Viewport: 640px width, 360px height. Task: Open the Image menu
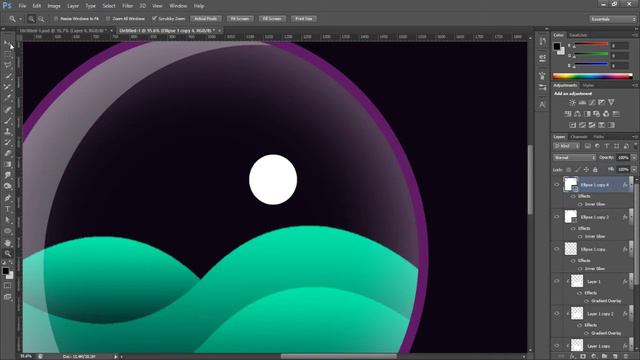[53, 6]
